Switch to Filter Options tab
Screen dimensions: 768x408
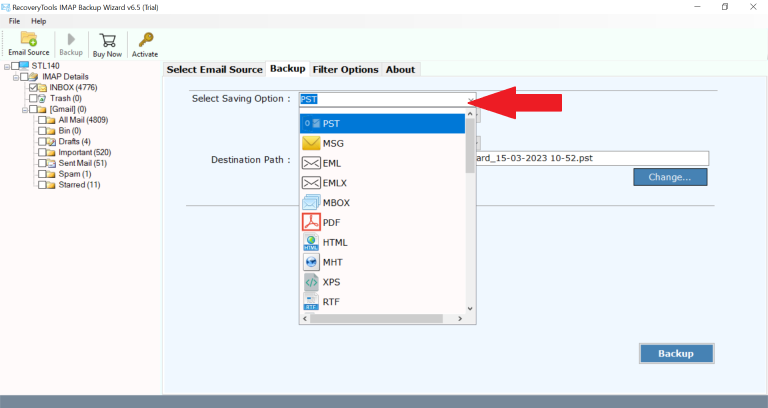pyautogui.click(x=345, y=70)
